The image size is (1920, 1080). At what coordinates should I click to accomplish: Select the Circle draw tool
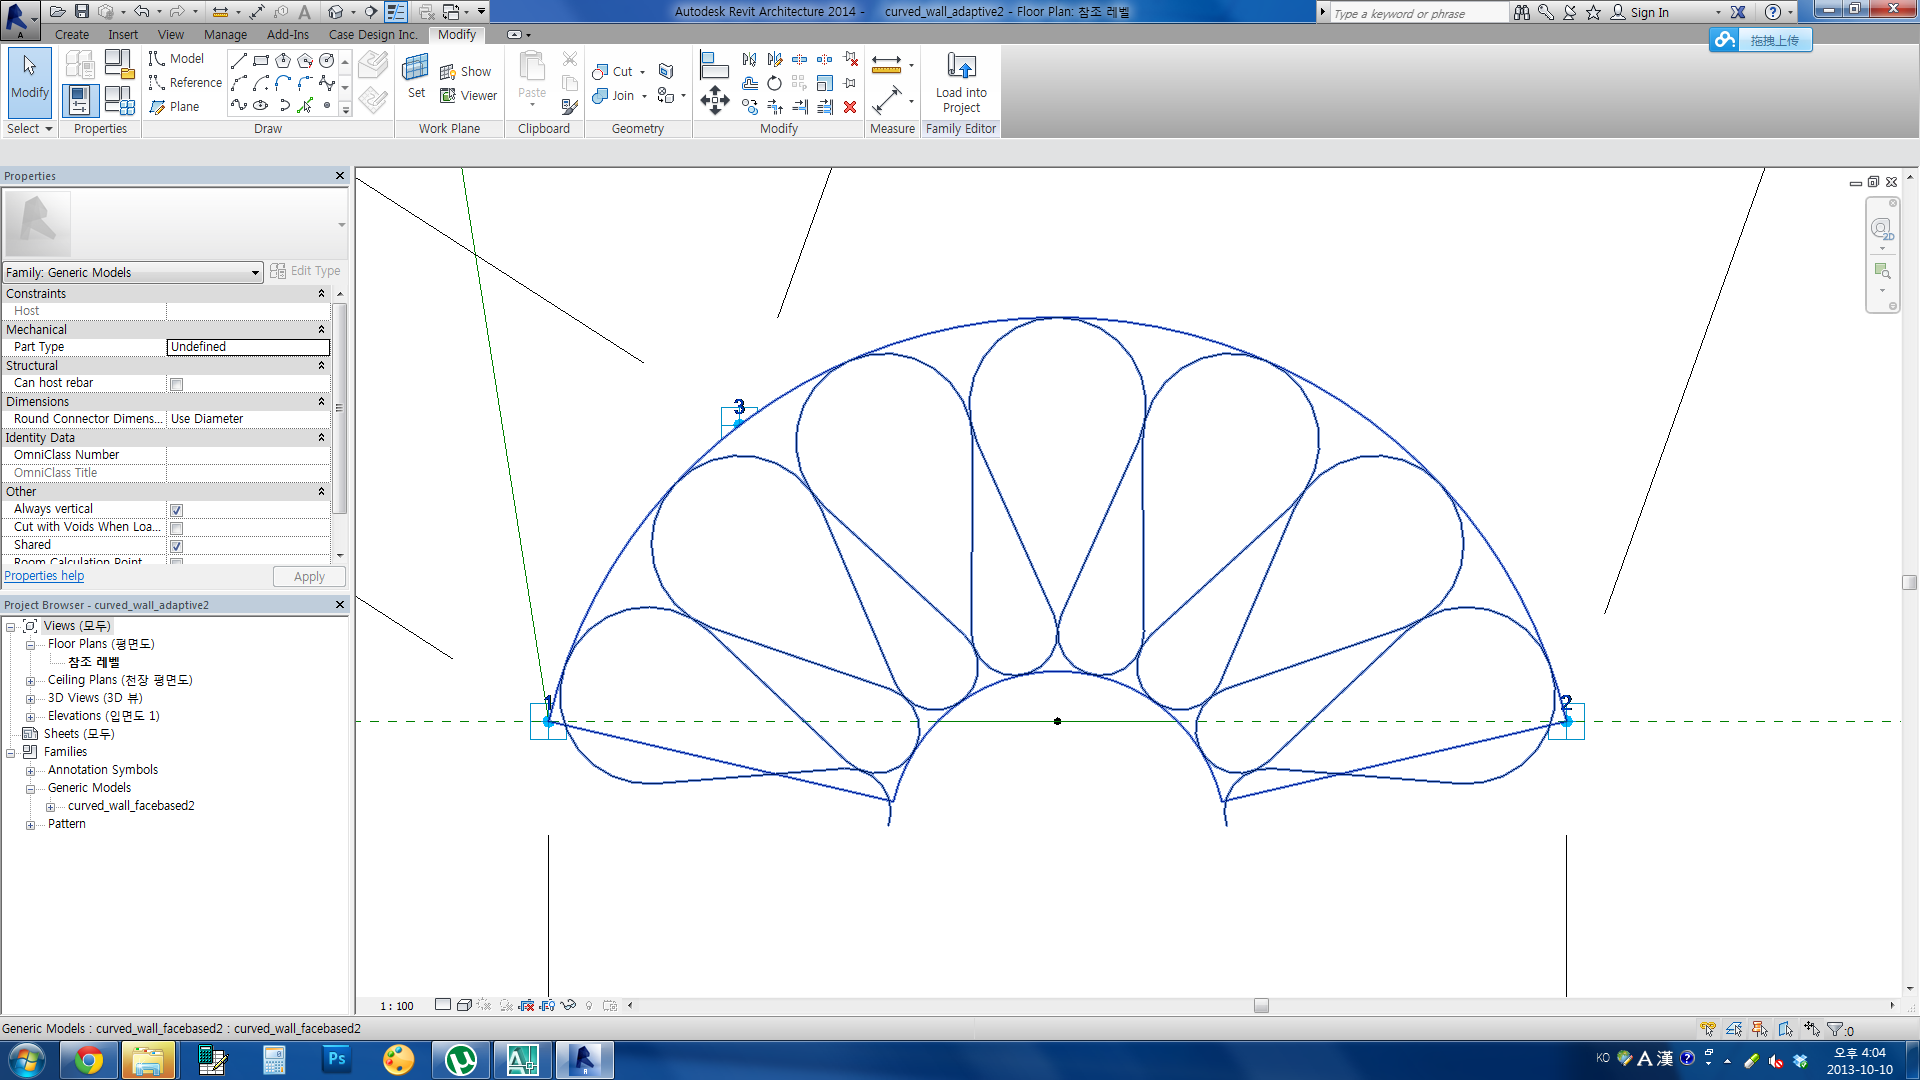tap(326, 61)
